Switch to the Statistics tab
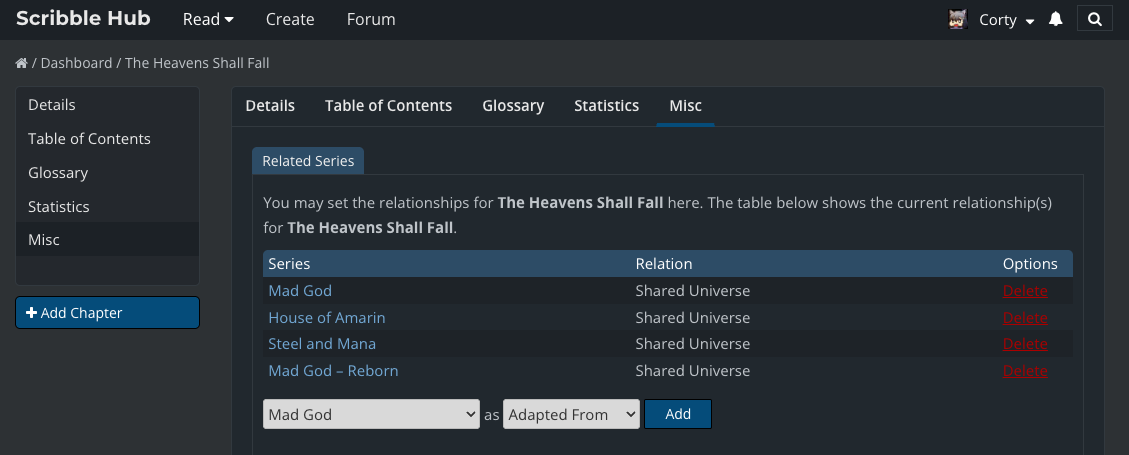Viewport: 1129px width, 455px height. [x=606, y=105]
